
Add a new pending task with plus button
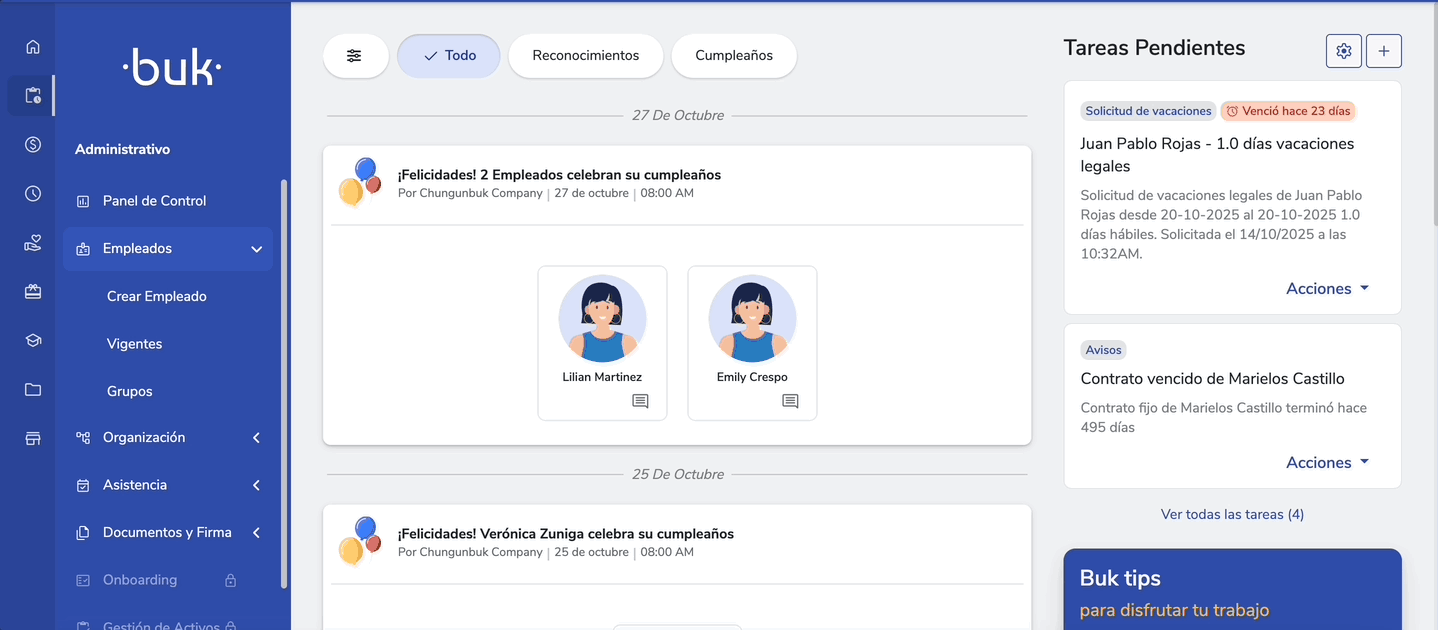point(1383,51)
